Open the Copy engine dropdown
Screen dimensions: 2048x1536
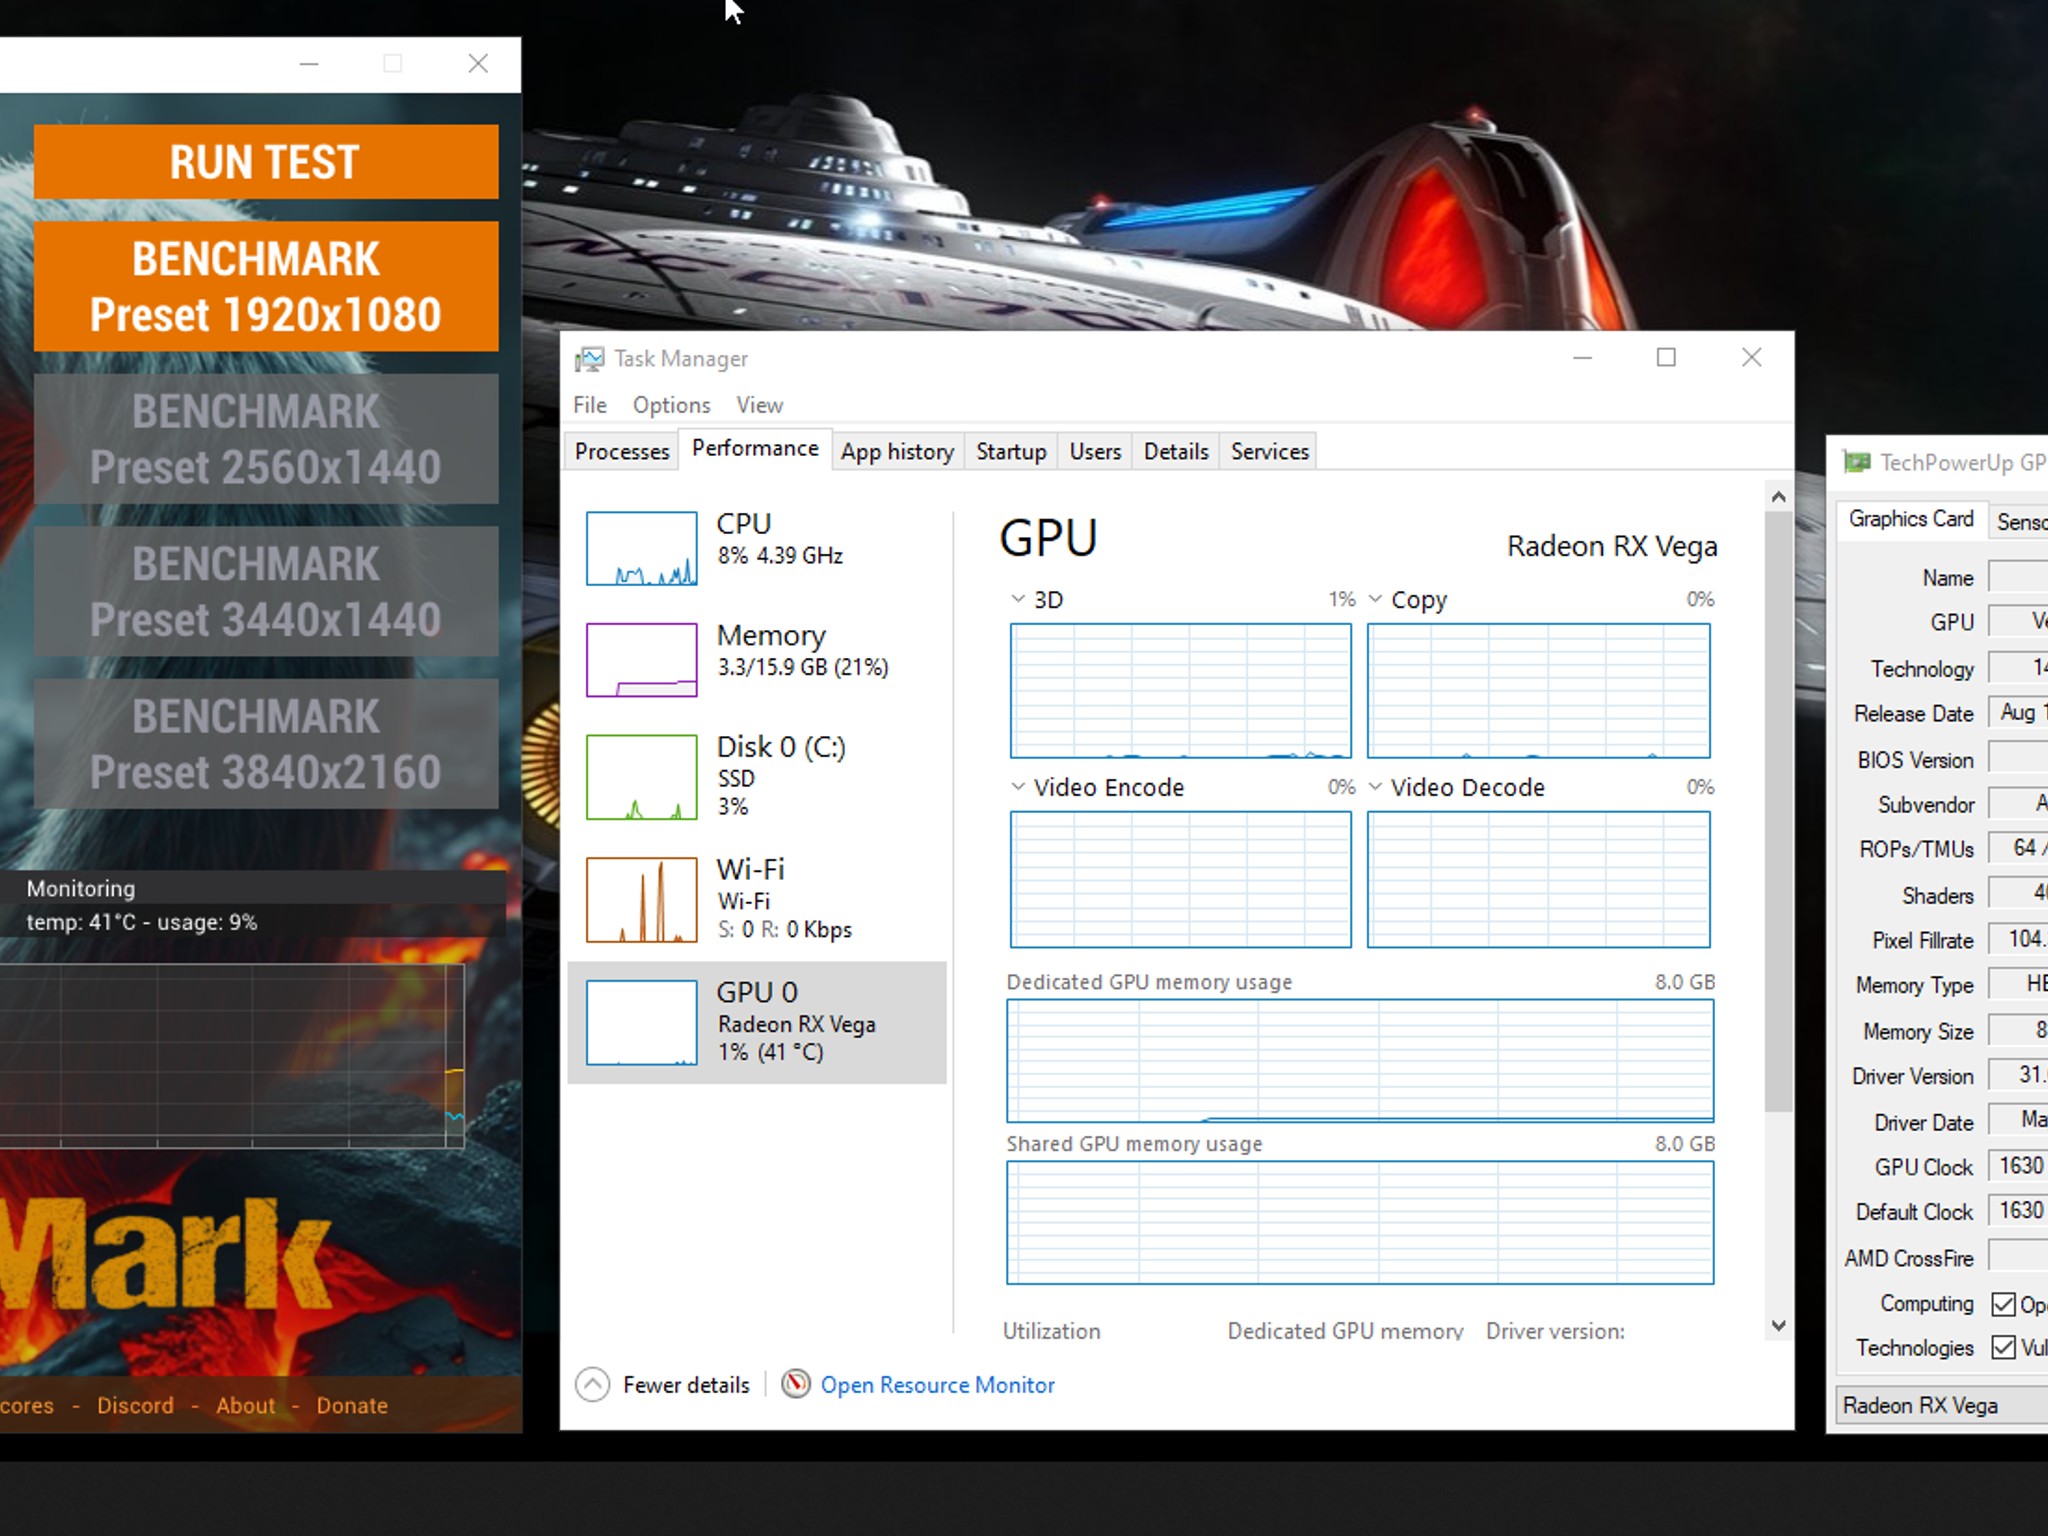(x=1375, y=599)
